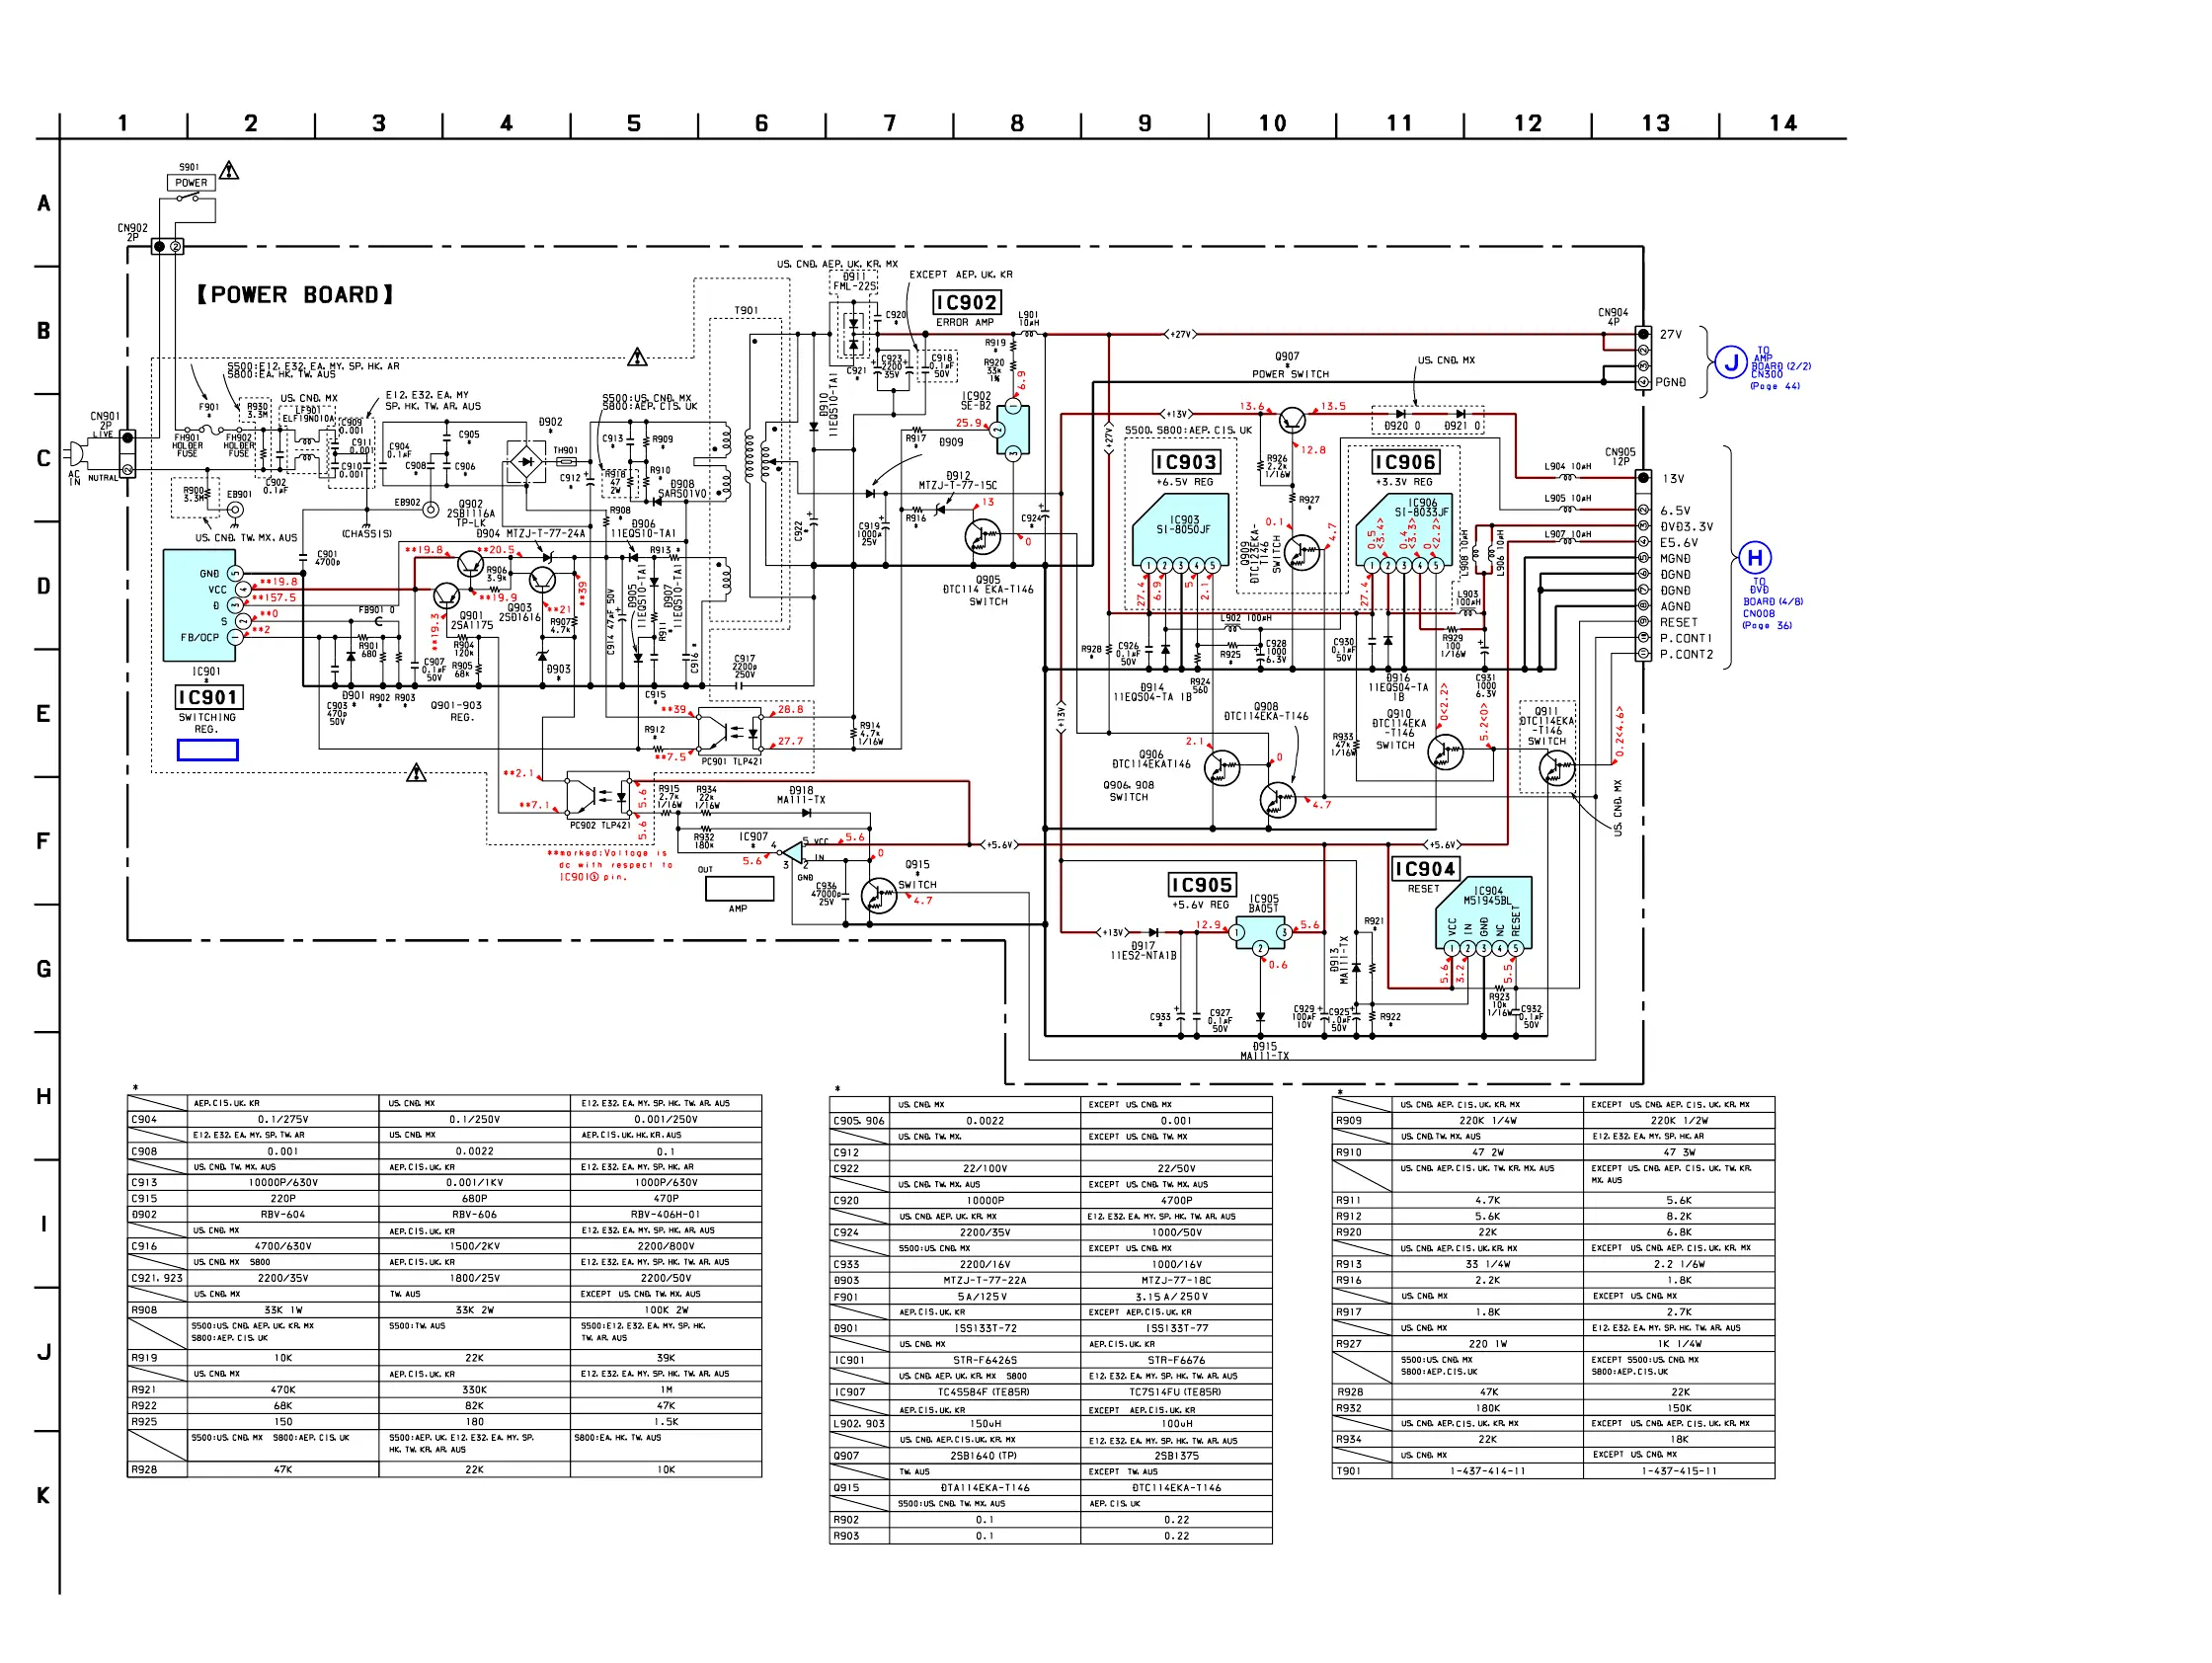Click the boxed IC902 label

pos(966,303)
